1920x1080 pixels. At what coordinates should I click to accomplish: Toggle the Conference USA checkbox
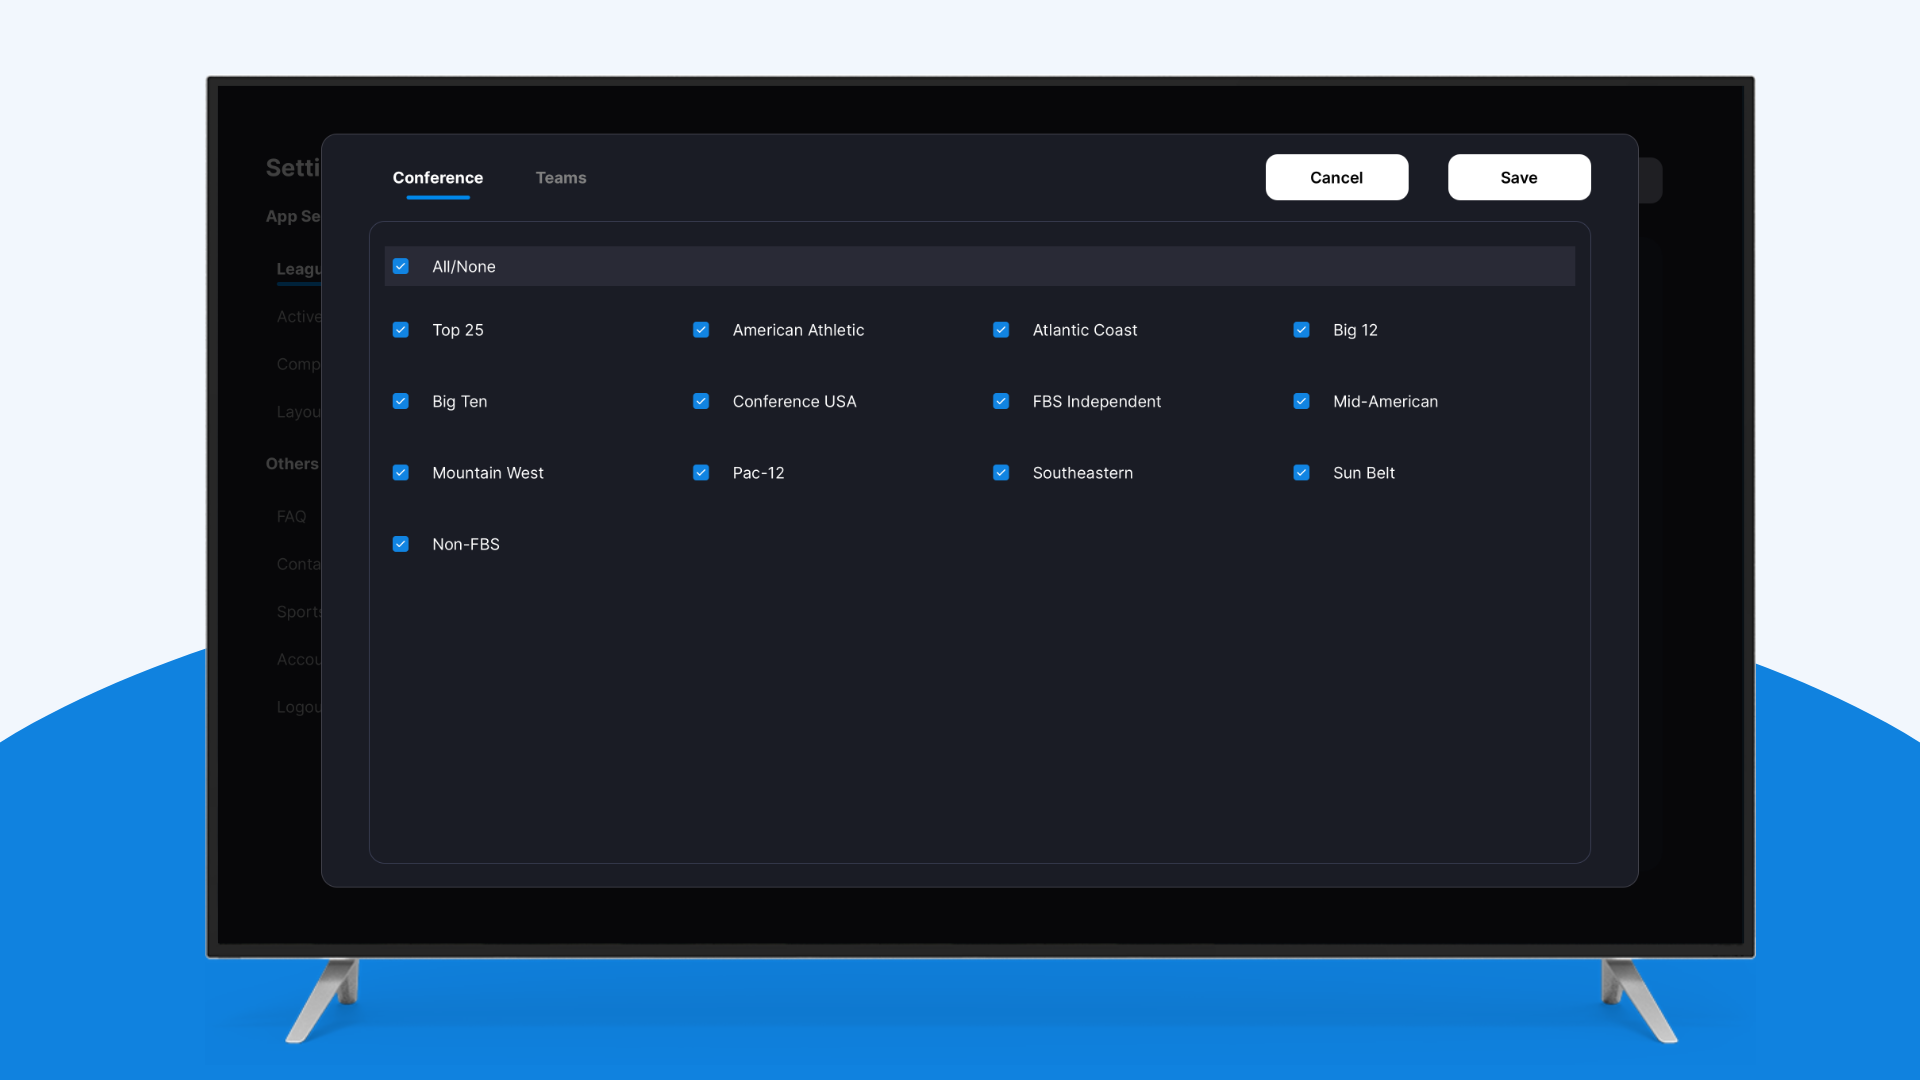coord(701,401)
